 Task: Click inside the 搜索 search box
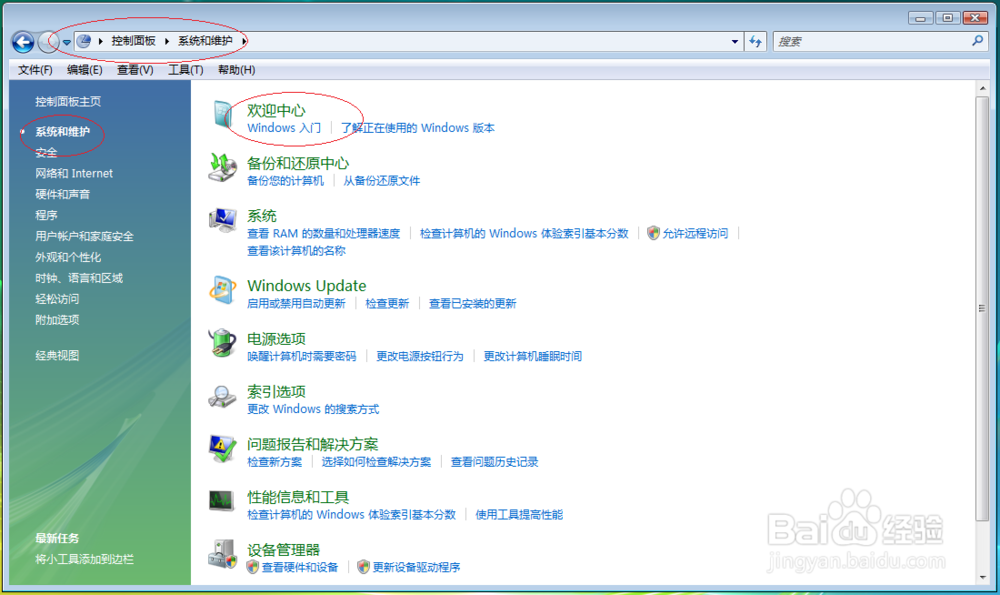coord(871,41)
